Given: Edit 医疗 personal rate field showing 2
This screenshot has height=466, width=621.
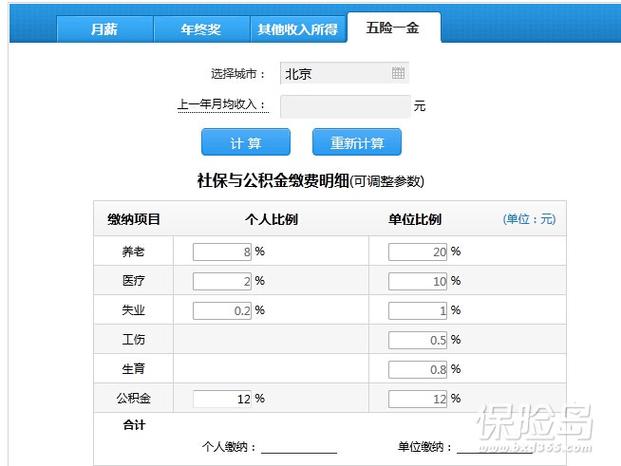Looking at the screenshot, I should [222, 281].
